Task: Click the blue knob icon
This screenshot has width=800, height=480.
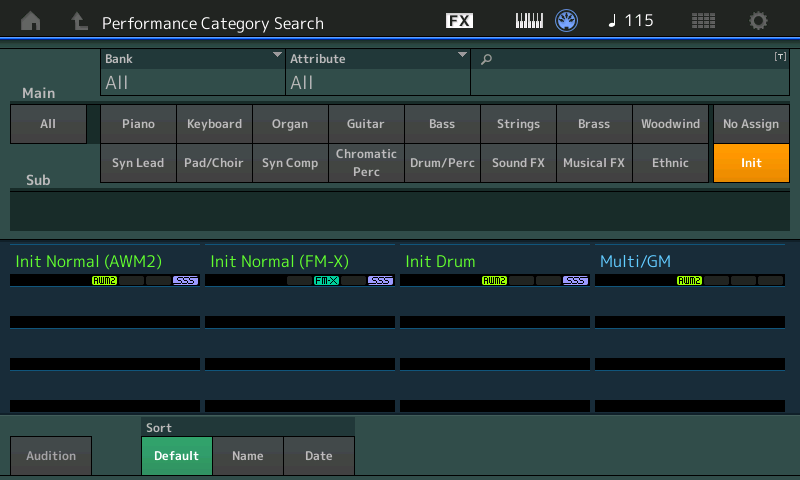Action: pyautogui.click(x=567, y=21)
